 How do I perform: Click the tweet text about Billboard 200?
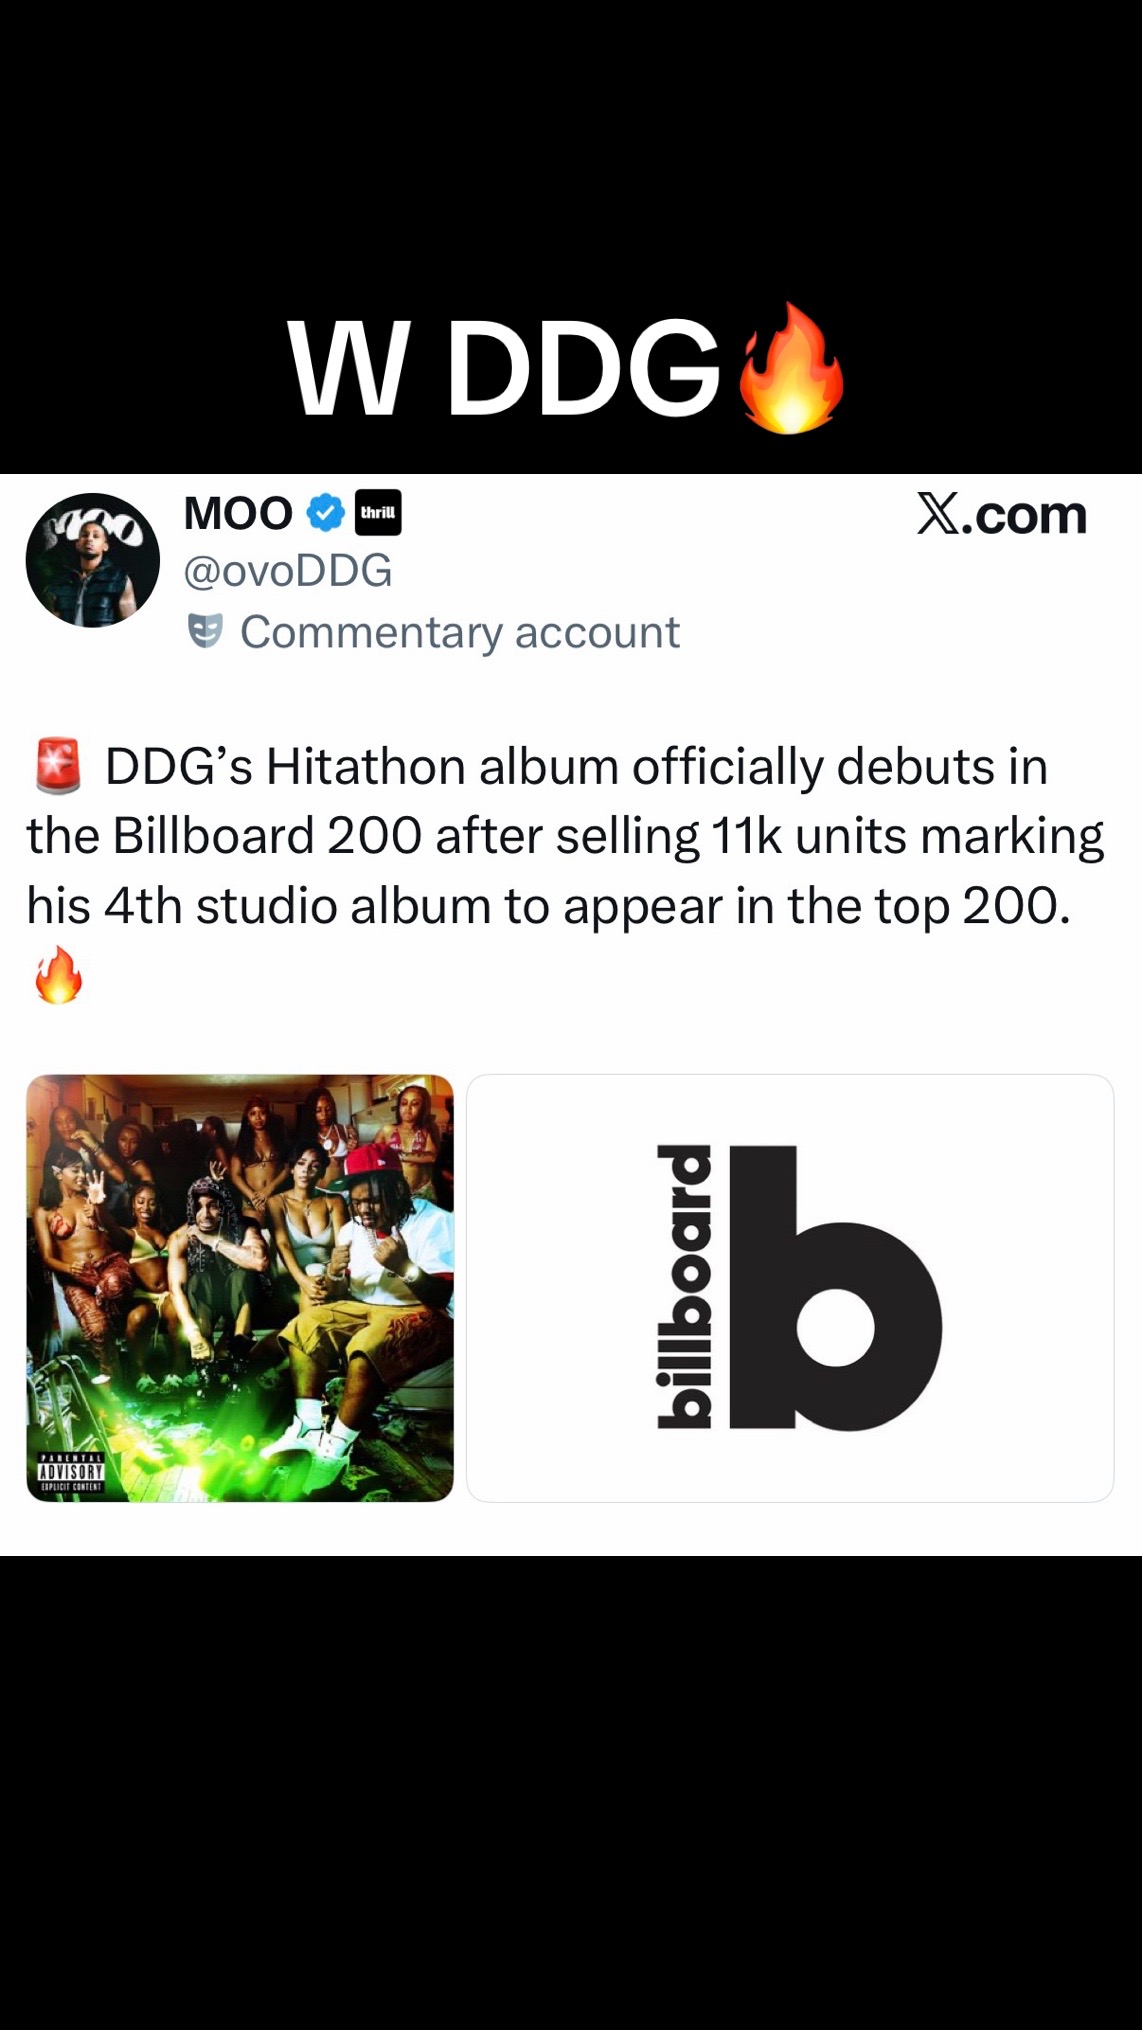(x=566, y=870)
